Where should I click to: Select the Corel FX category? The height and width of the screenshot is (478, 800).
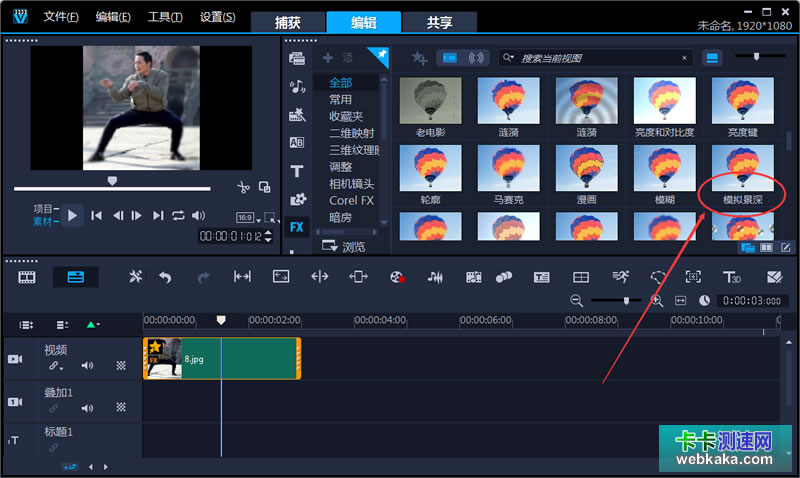350,200
